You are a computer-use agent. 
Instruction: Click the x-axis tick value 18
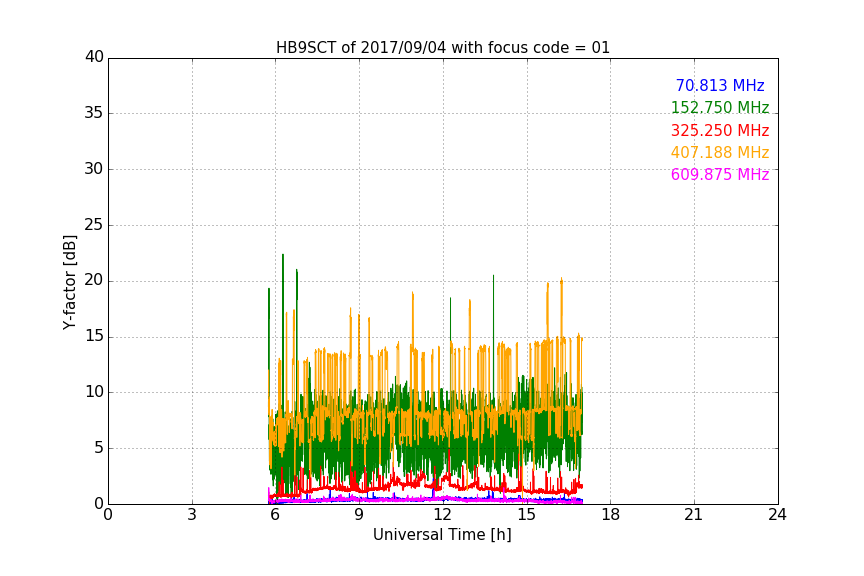[611, 515]
